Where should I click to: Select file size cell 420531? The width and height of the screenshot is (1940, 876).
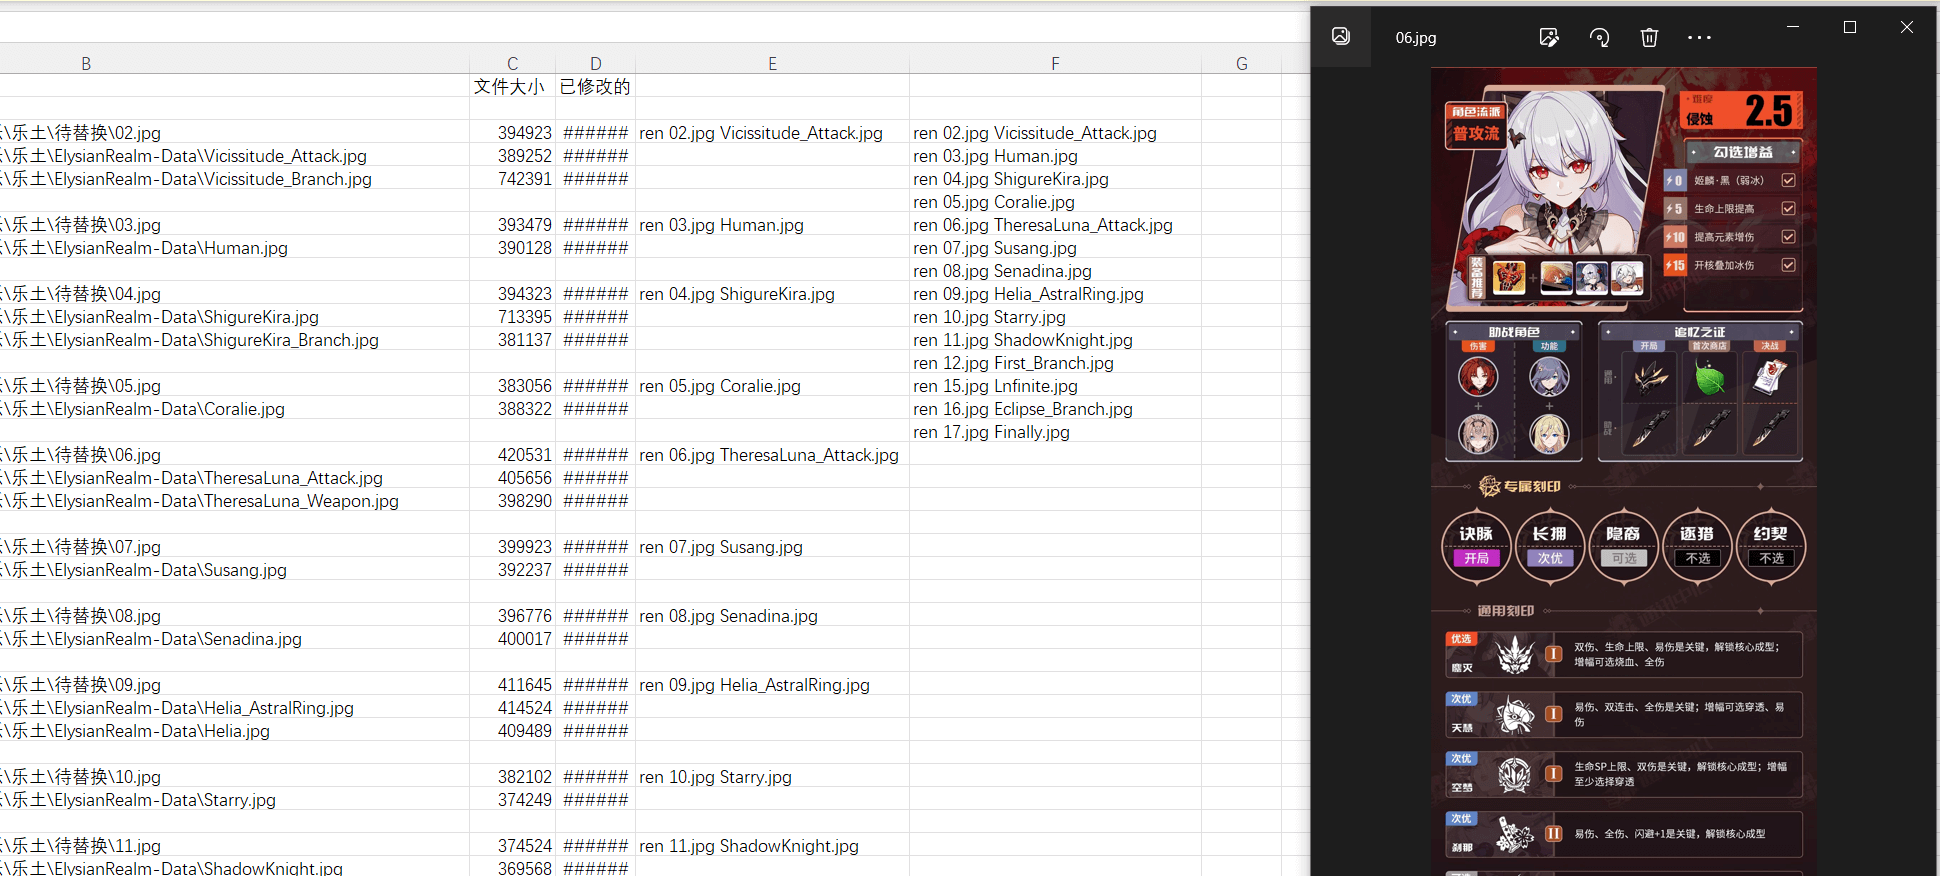(512, 454)
